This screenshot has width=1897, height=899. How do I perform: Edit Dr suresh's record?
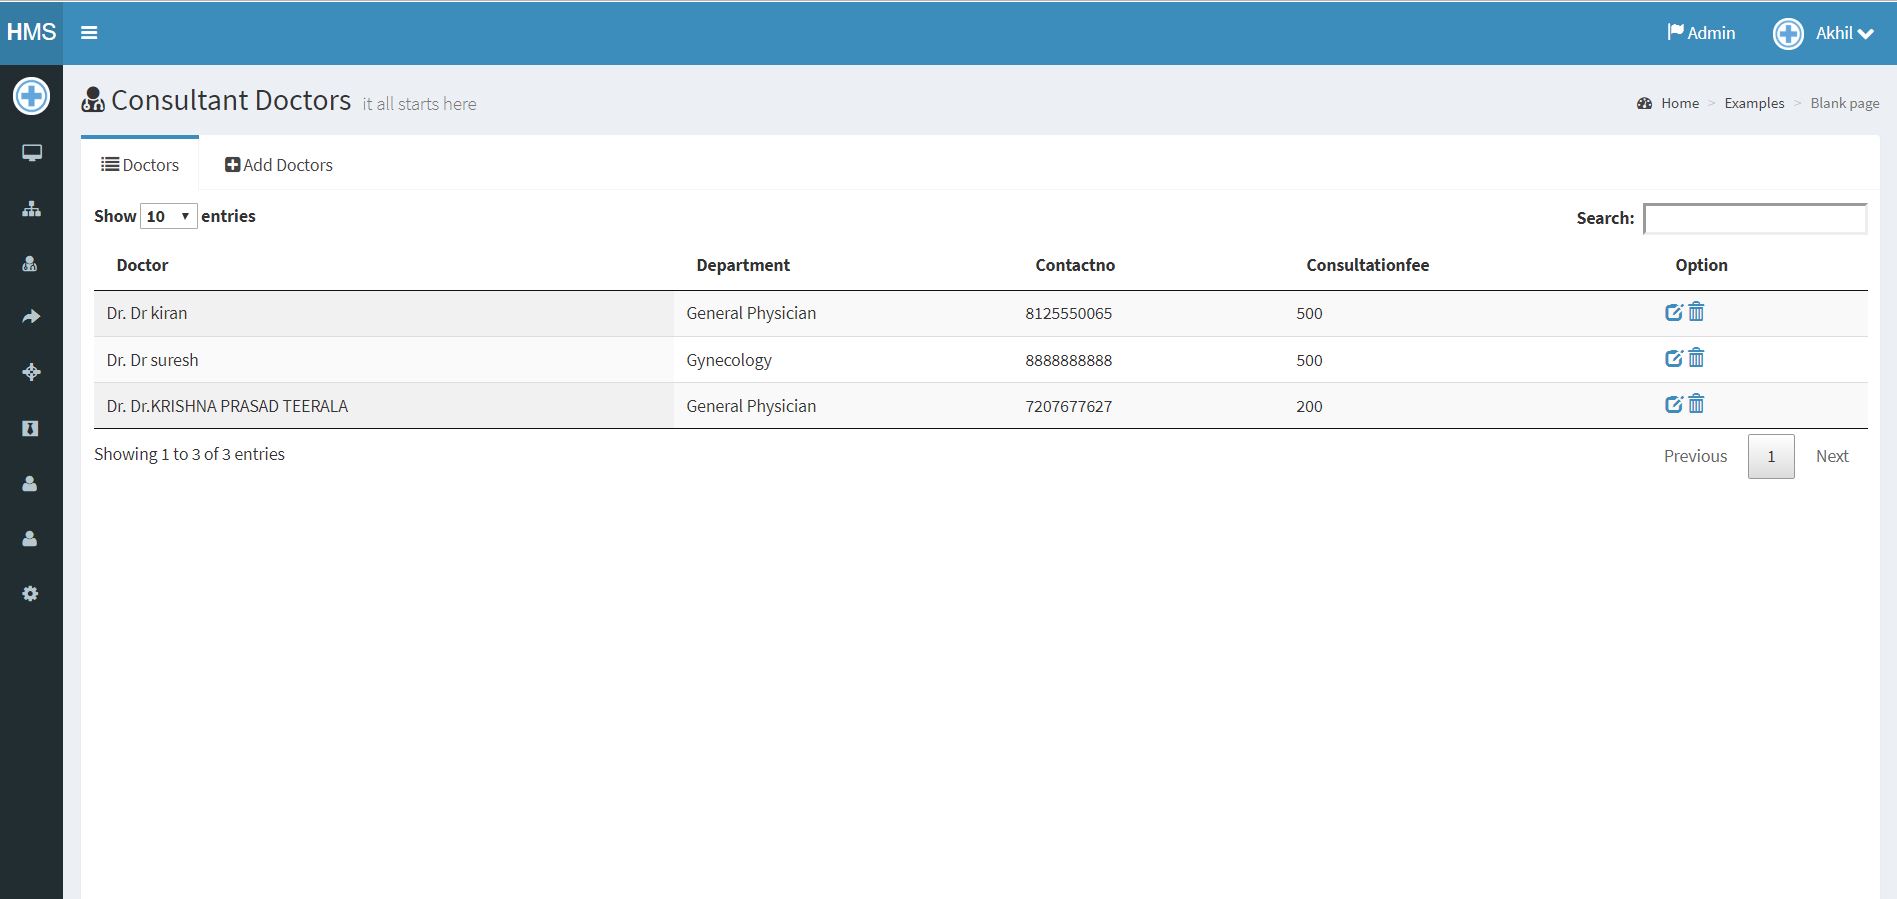pos(1673,358)
